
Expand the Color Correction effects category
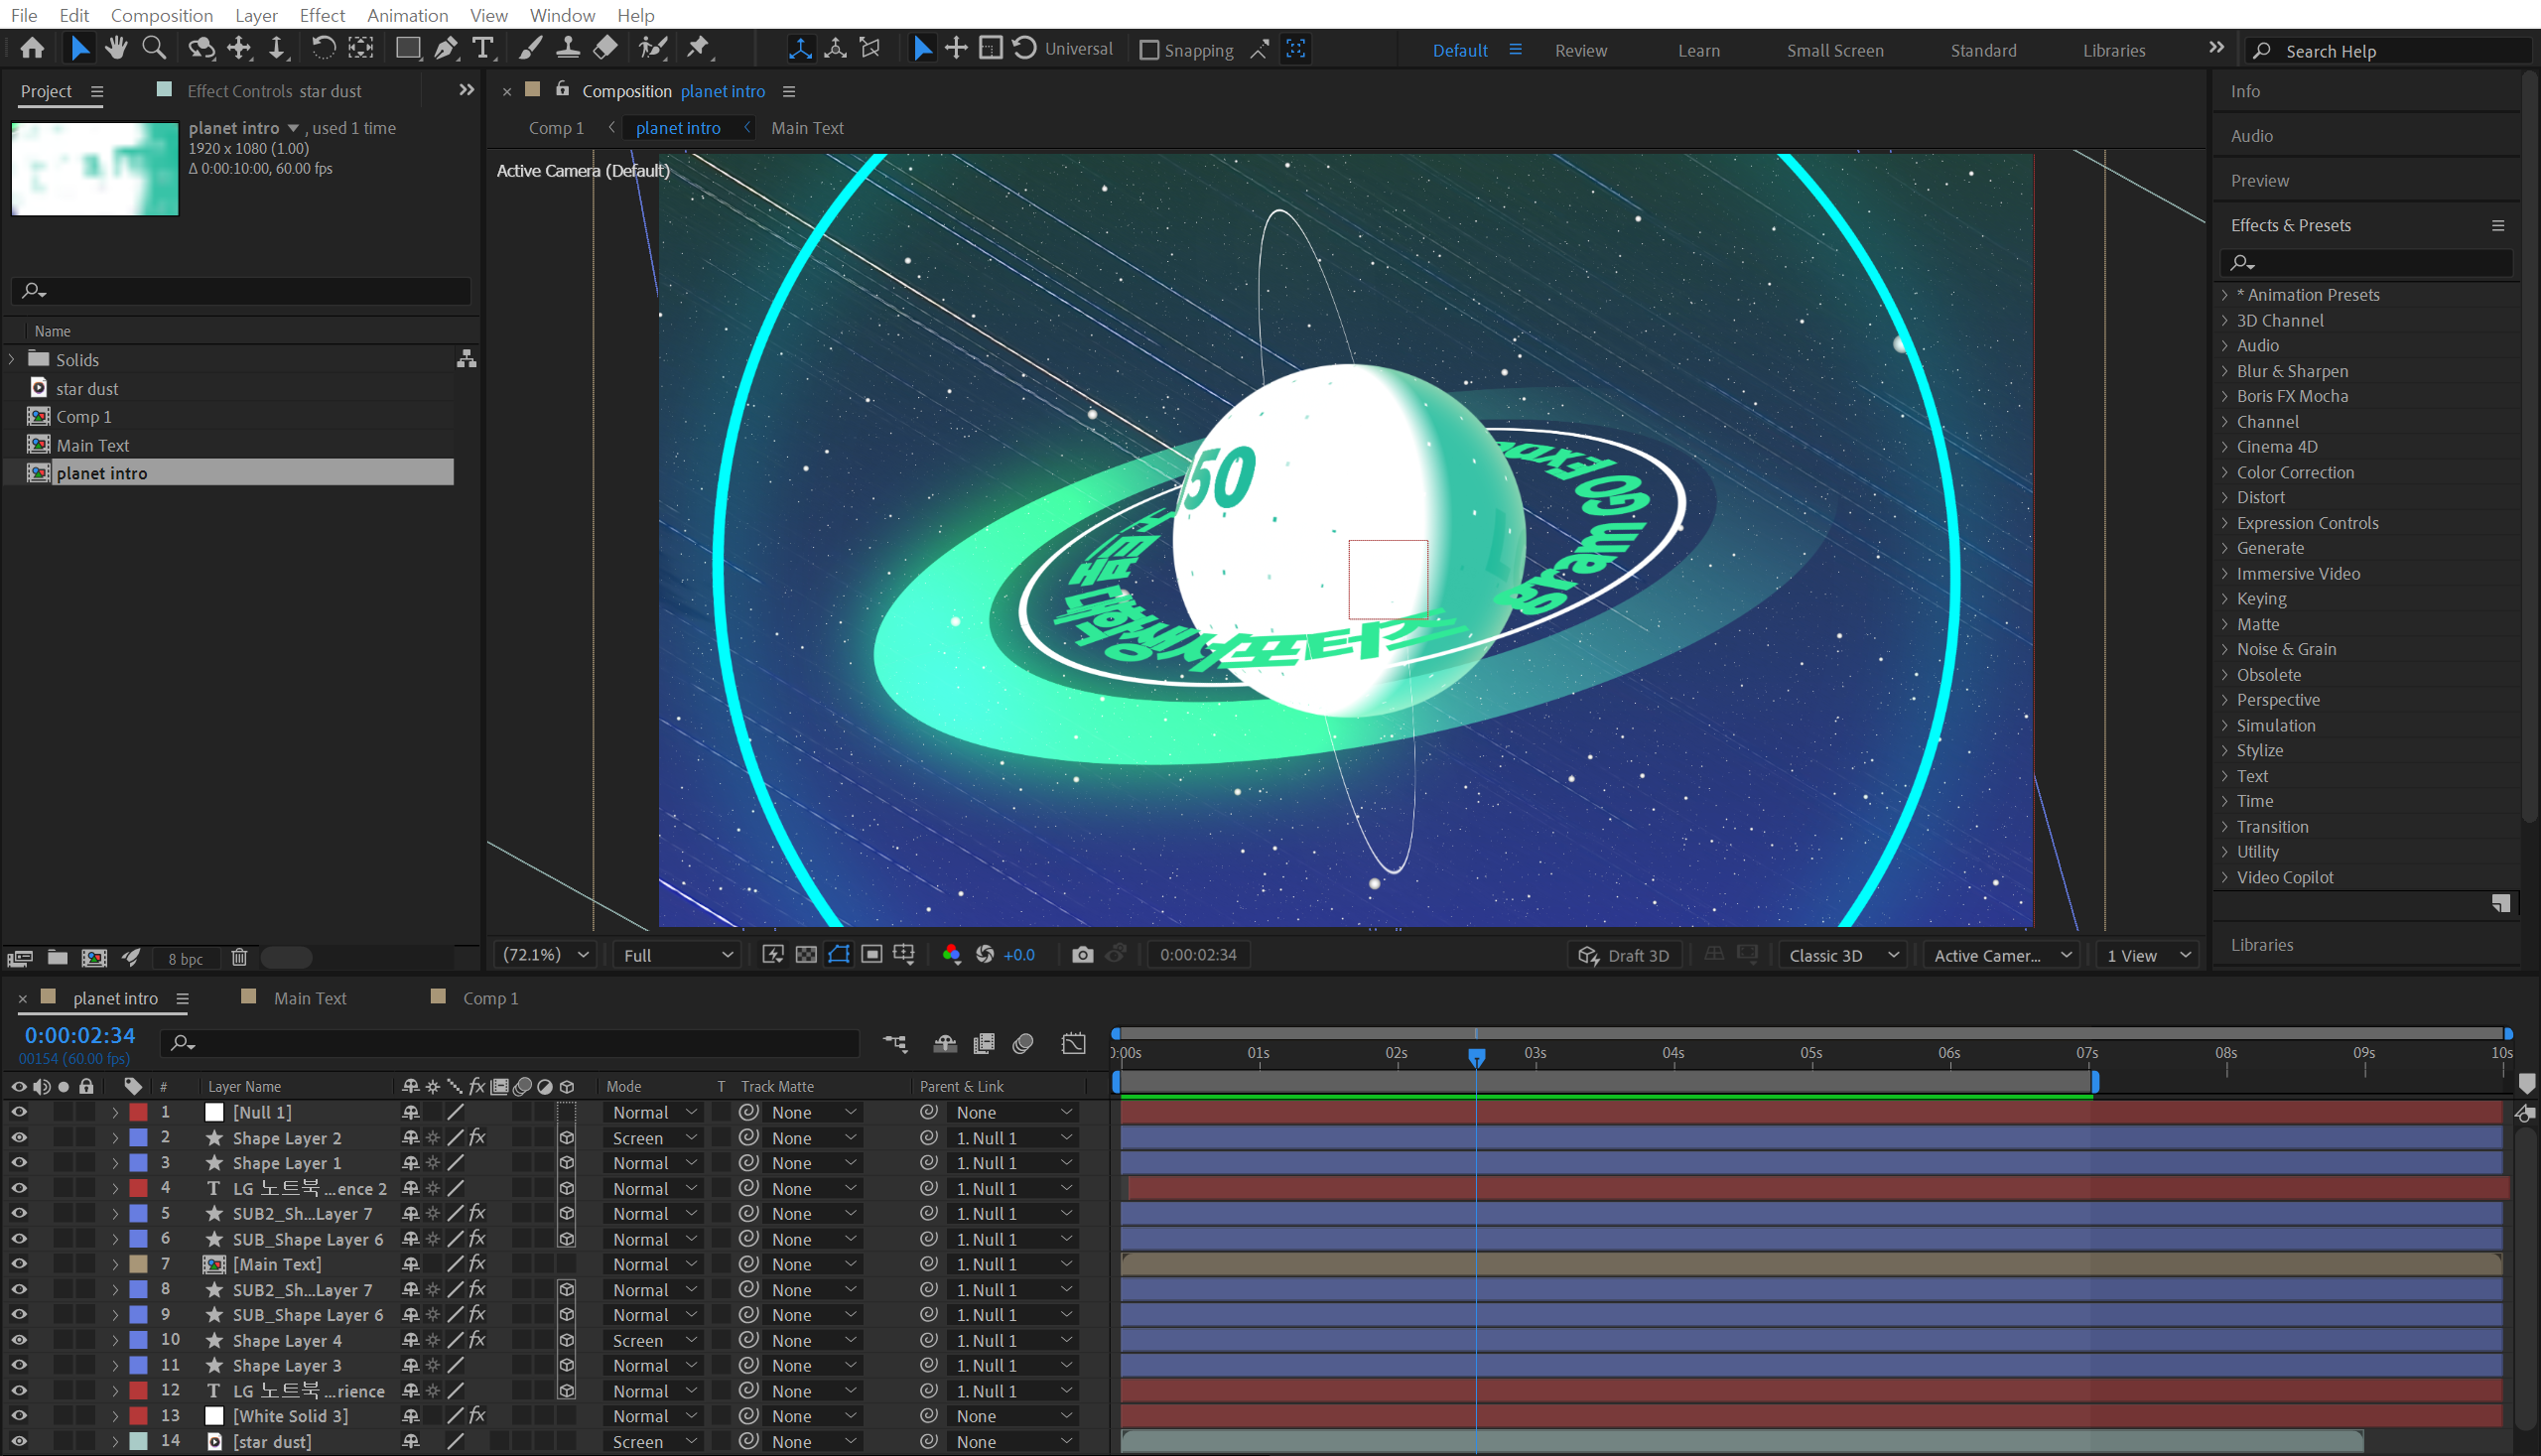pyautogui.click(x=2225, y=472)
